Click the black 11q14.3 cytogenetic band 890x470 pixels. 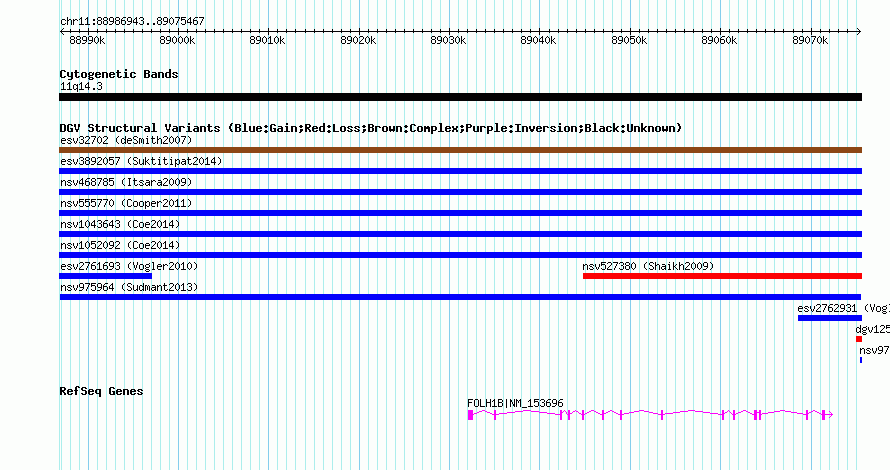coord(460,97)
